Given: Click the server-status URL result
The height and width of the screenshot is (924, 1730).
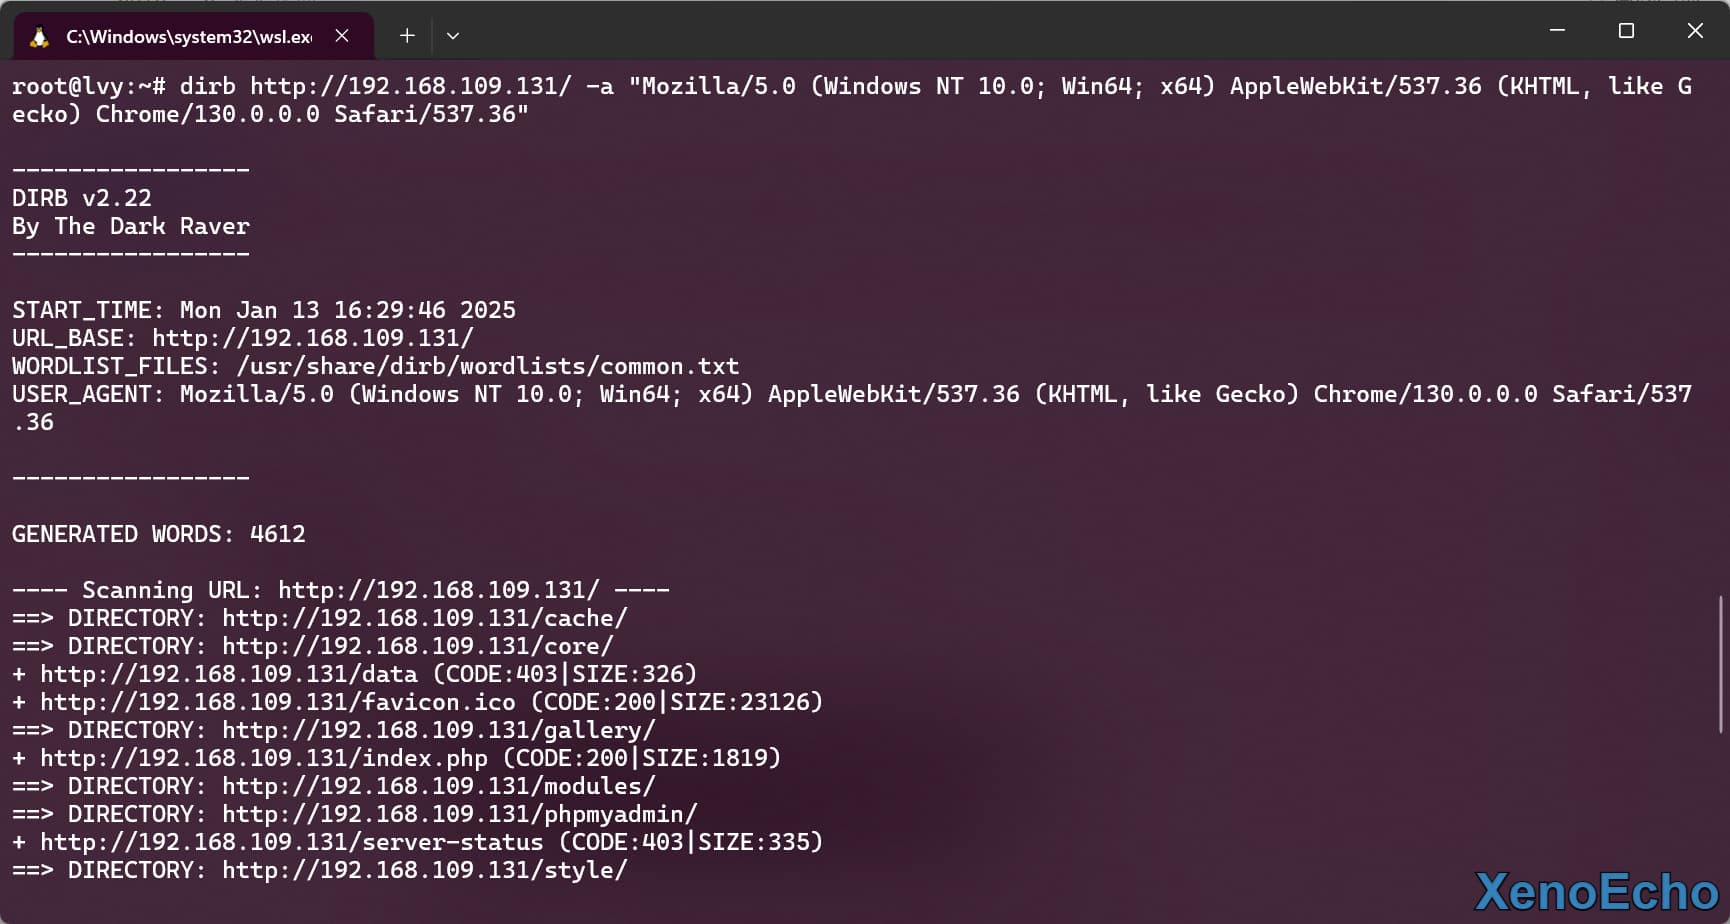Looking at the screenshot, I should click(291, 842).
